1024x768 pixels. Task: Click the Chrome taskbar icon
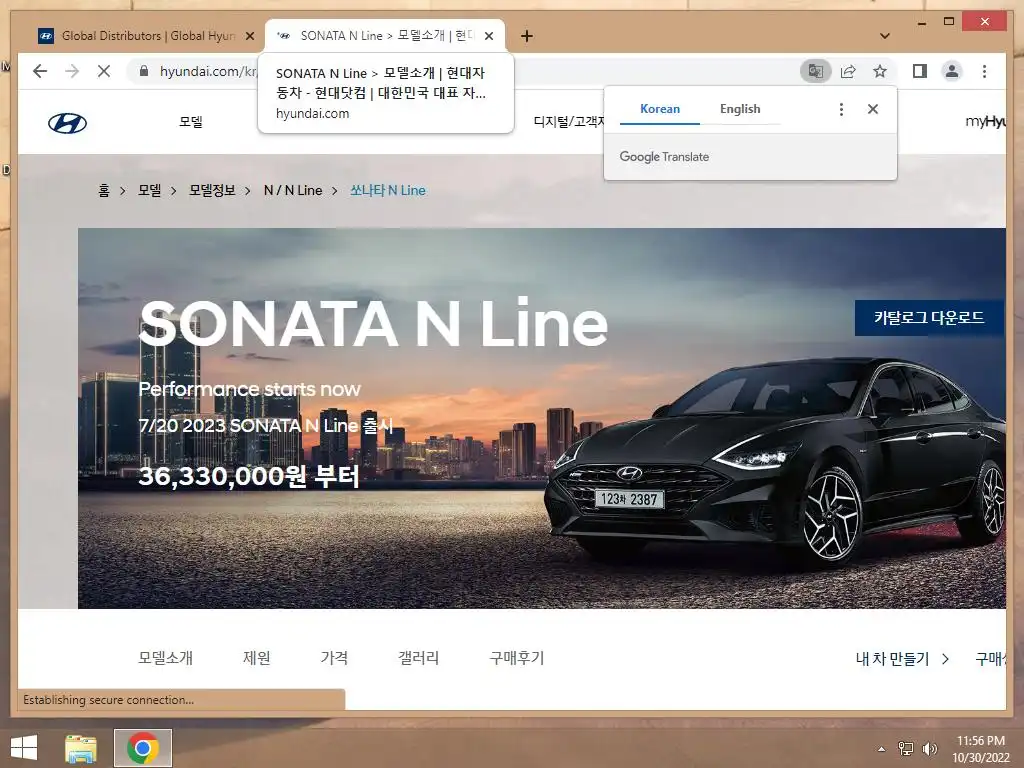pyautogui.click(x=143, y=748)
